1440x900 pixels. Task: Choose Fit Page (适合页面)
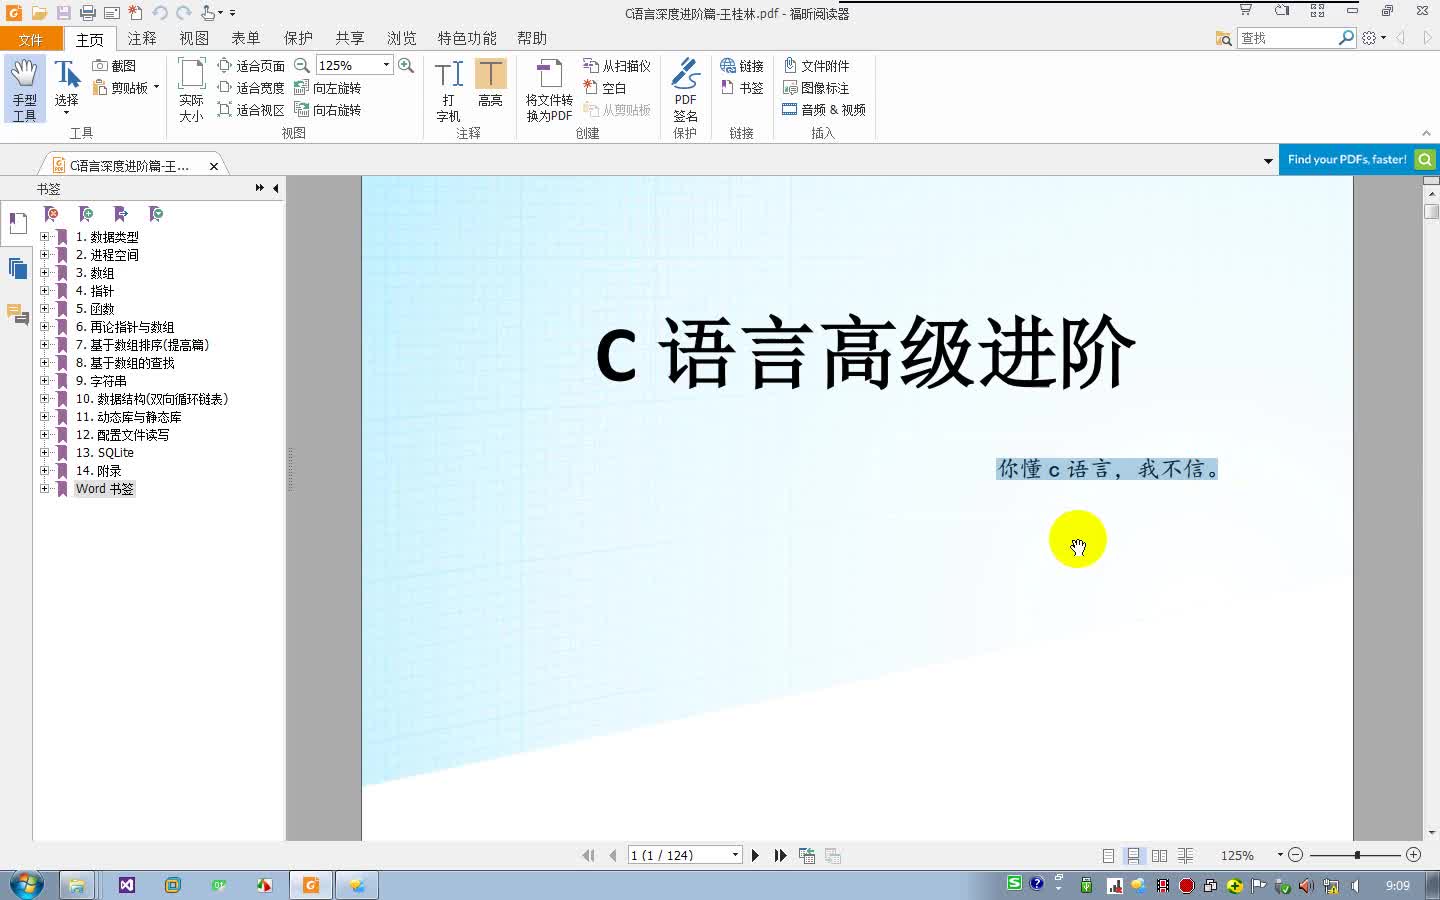[251, 66]
